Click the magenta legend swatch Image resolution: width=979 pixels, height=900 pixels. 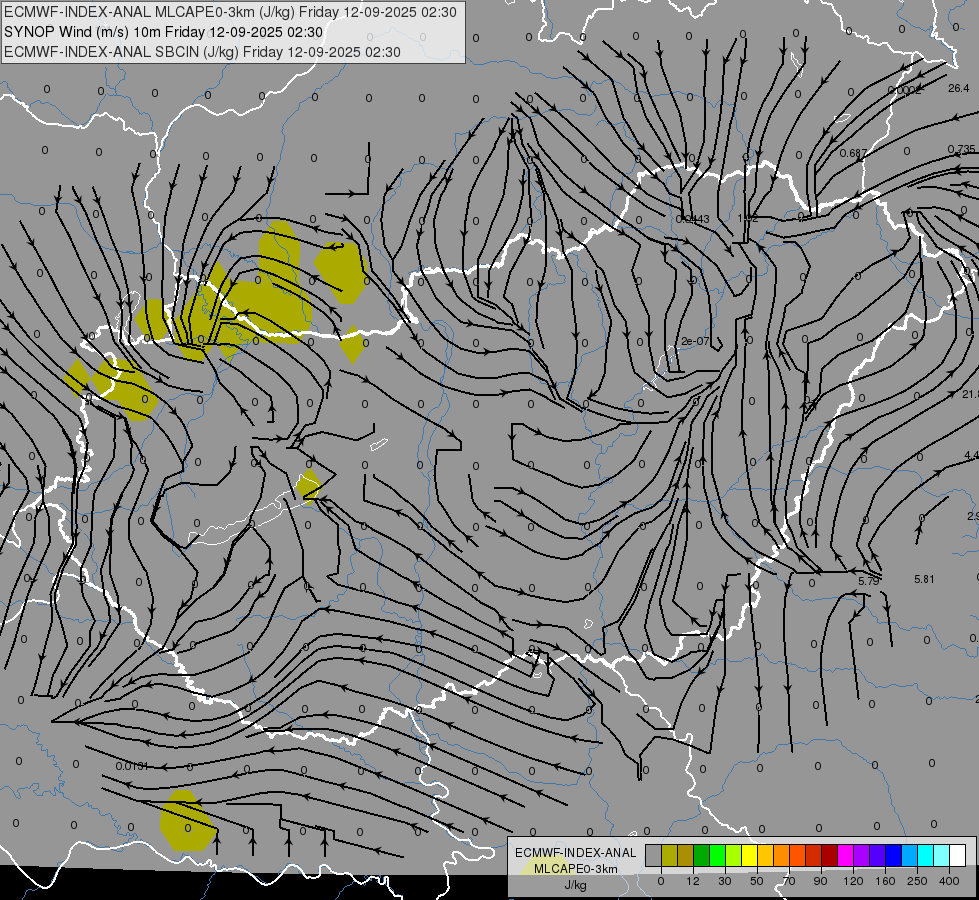click(845, 855)
